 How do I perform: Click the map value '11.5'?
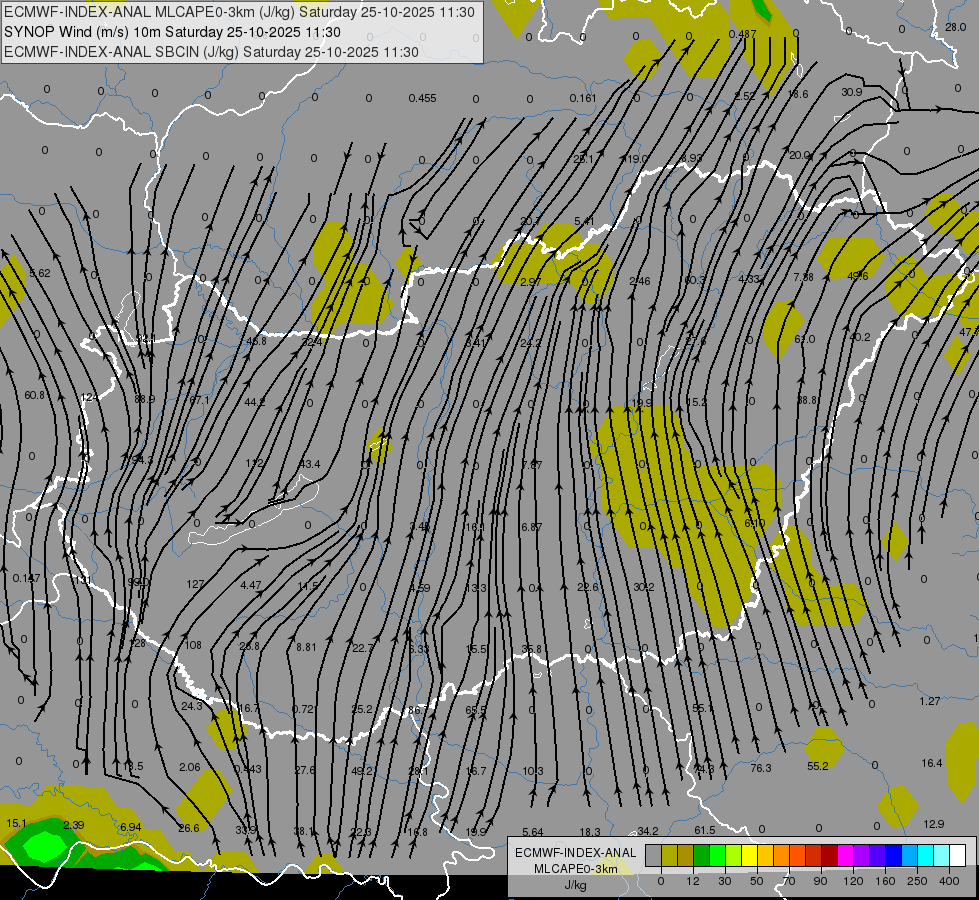click(307, 586)
